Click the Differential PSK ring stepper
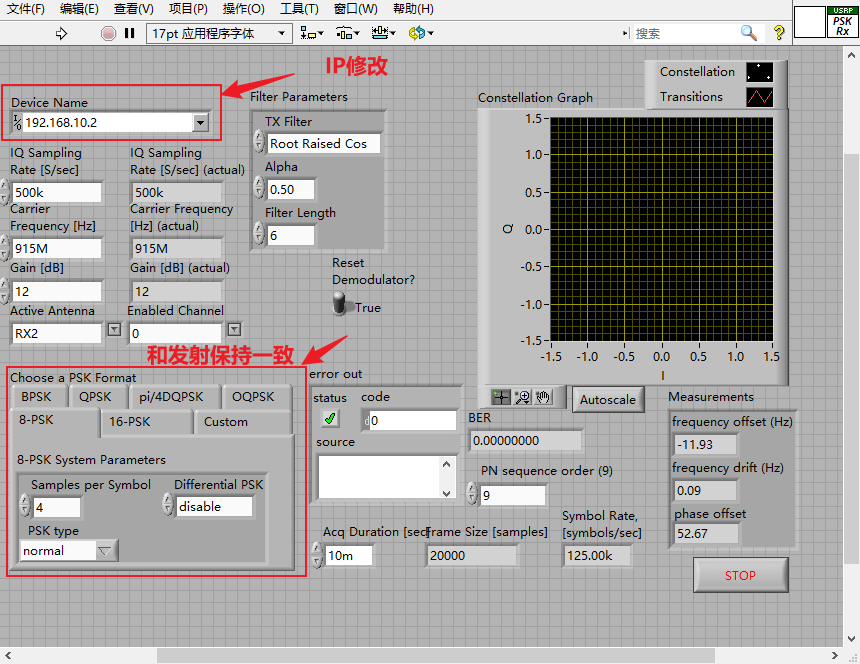 (168, 504)
